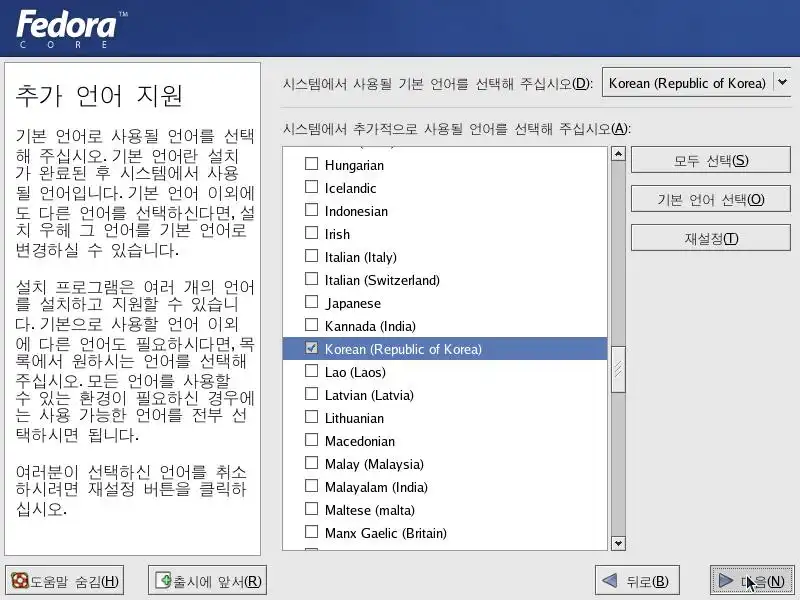Enable the Indonesian language checkbox
Viewport: 800px width, 600px height.
pyautogui.click(x=311, y=210)
